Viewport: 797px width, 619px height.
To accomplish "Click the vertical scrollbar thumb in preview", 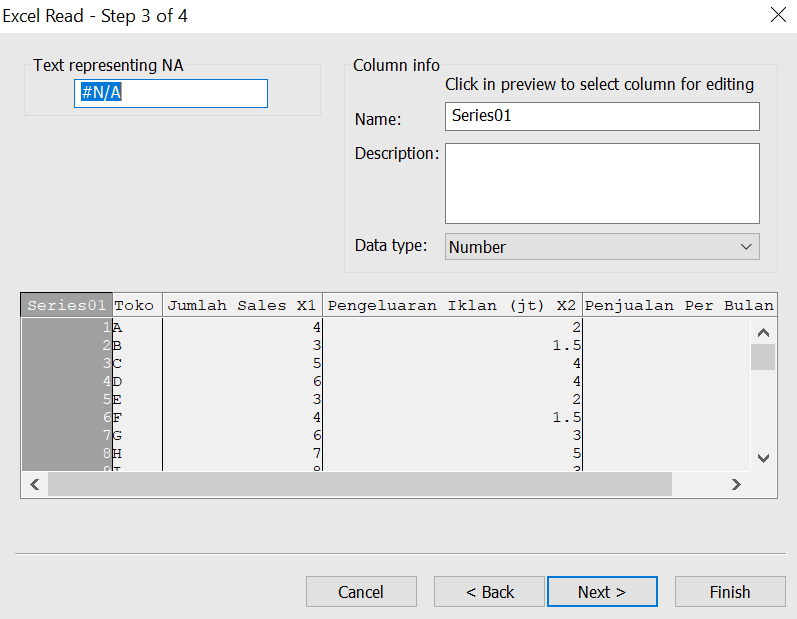I will coord(763,357).
